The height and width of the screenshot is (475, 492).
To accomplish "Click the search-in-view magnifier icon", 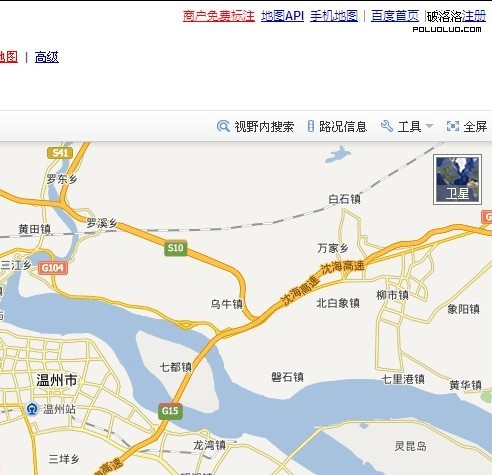I will pyautogui.click(x=223, y=126).
